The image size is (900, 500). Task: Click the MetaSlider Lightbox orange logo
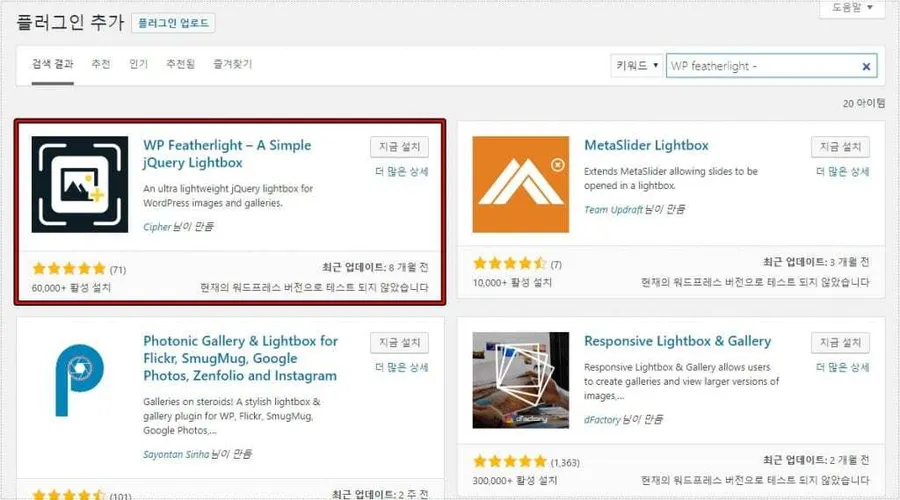coord(521,184)
